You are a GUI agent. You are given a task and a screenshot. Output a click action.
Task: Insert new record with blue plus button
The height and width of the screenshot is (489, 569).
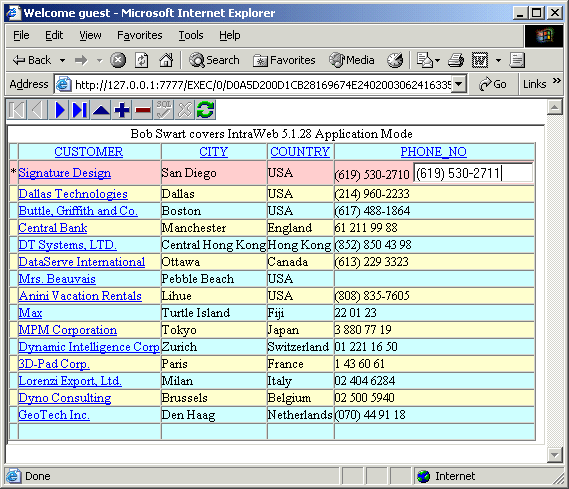122,110
